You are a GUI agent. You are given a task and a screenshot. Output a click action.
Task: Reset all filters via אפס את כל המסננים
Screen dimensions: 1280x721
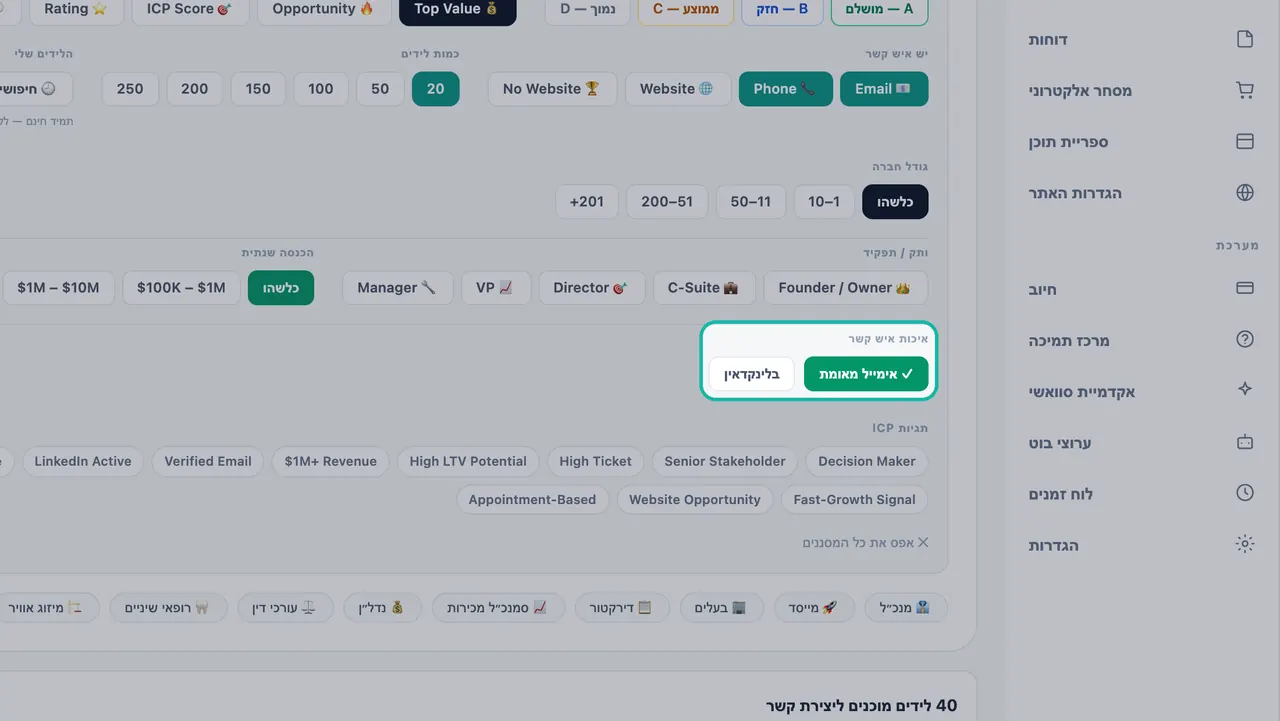(x=866, y=542)
